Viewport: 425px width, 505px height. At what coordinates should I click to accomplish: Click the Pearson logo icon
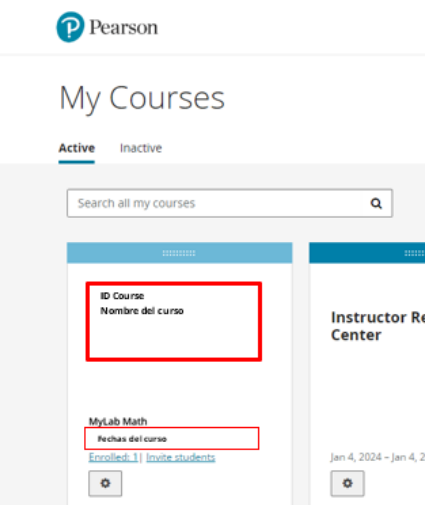70,27
